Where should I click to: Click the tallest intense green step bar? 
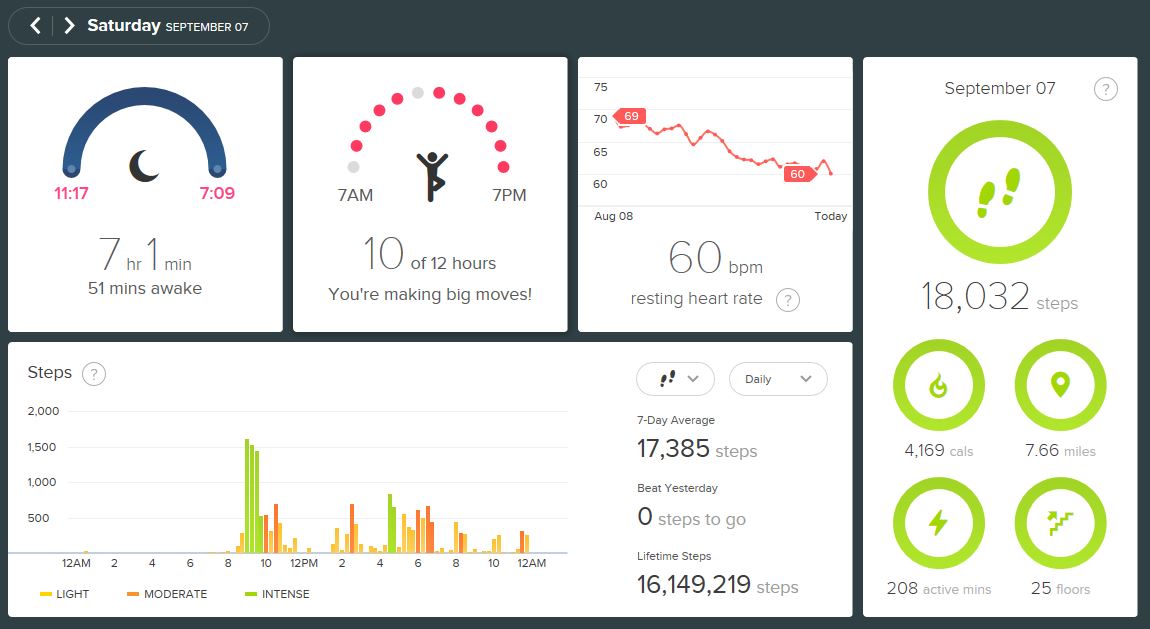(x=247, y=496)
